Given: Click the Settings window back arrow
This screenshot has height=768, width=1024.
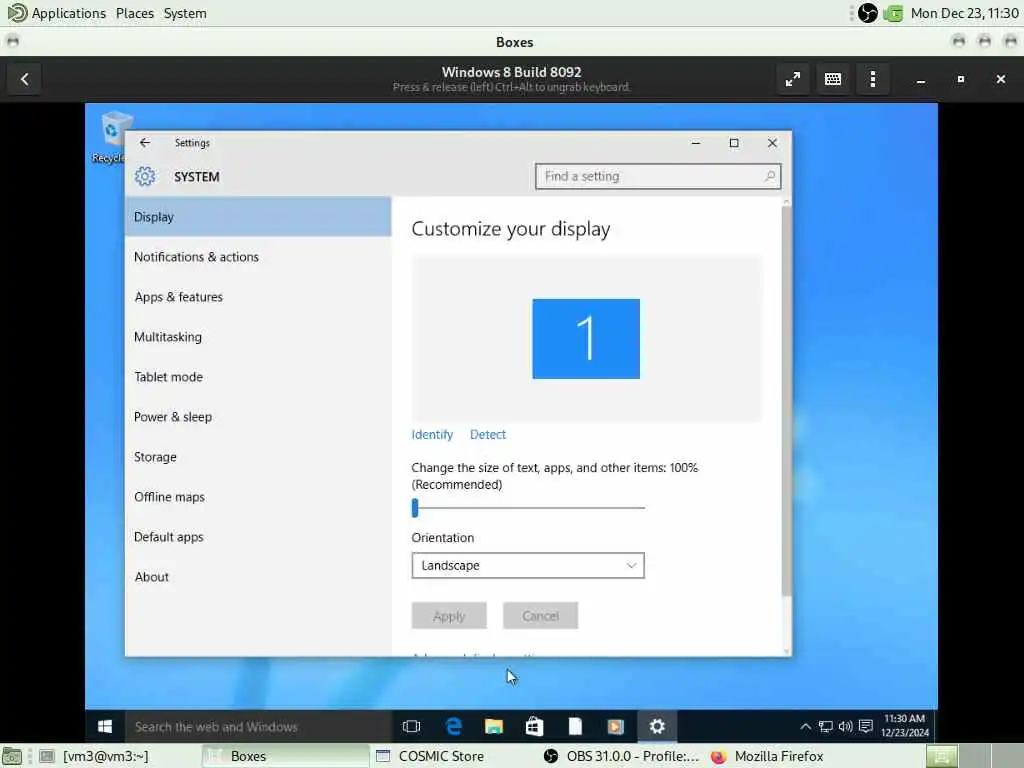Looking at the screenshot, I should click(x=145, y=142).
